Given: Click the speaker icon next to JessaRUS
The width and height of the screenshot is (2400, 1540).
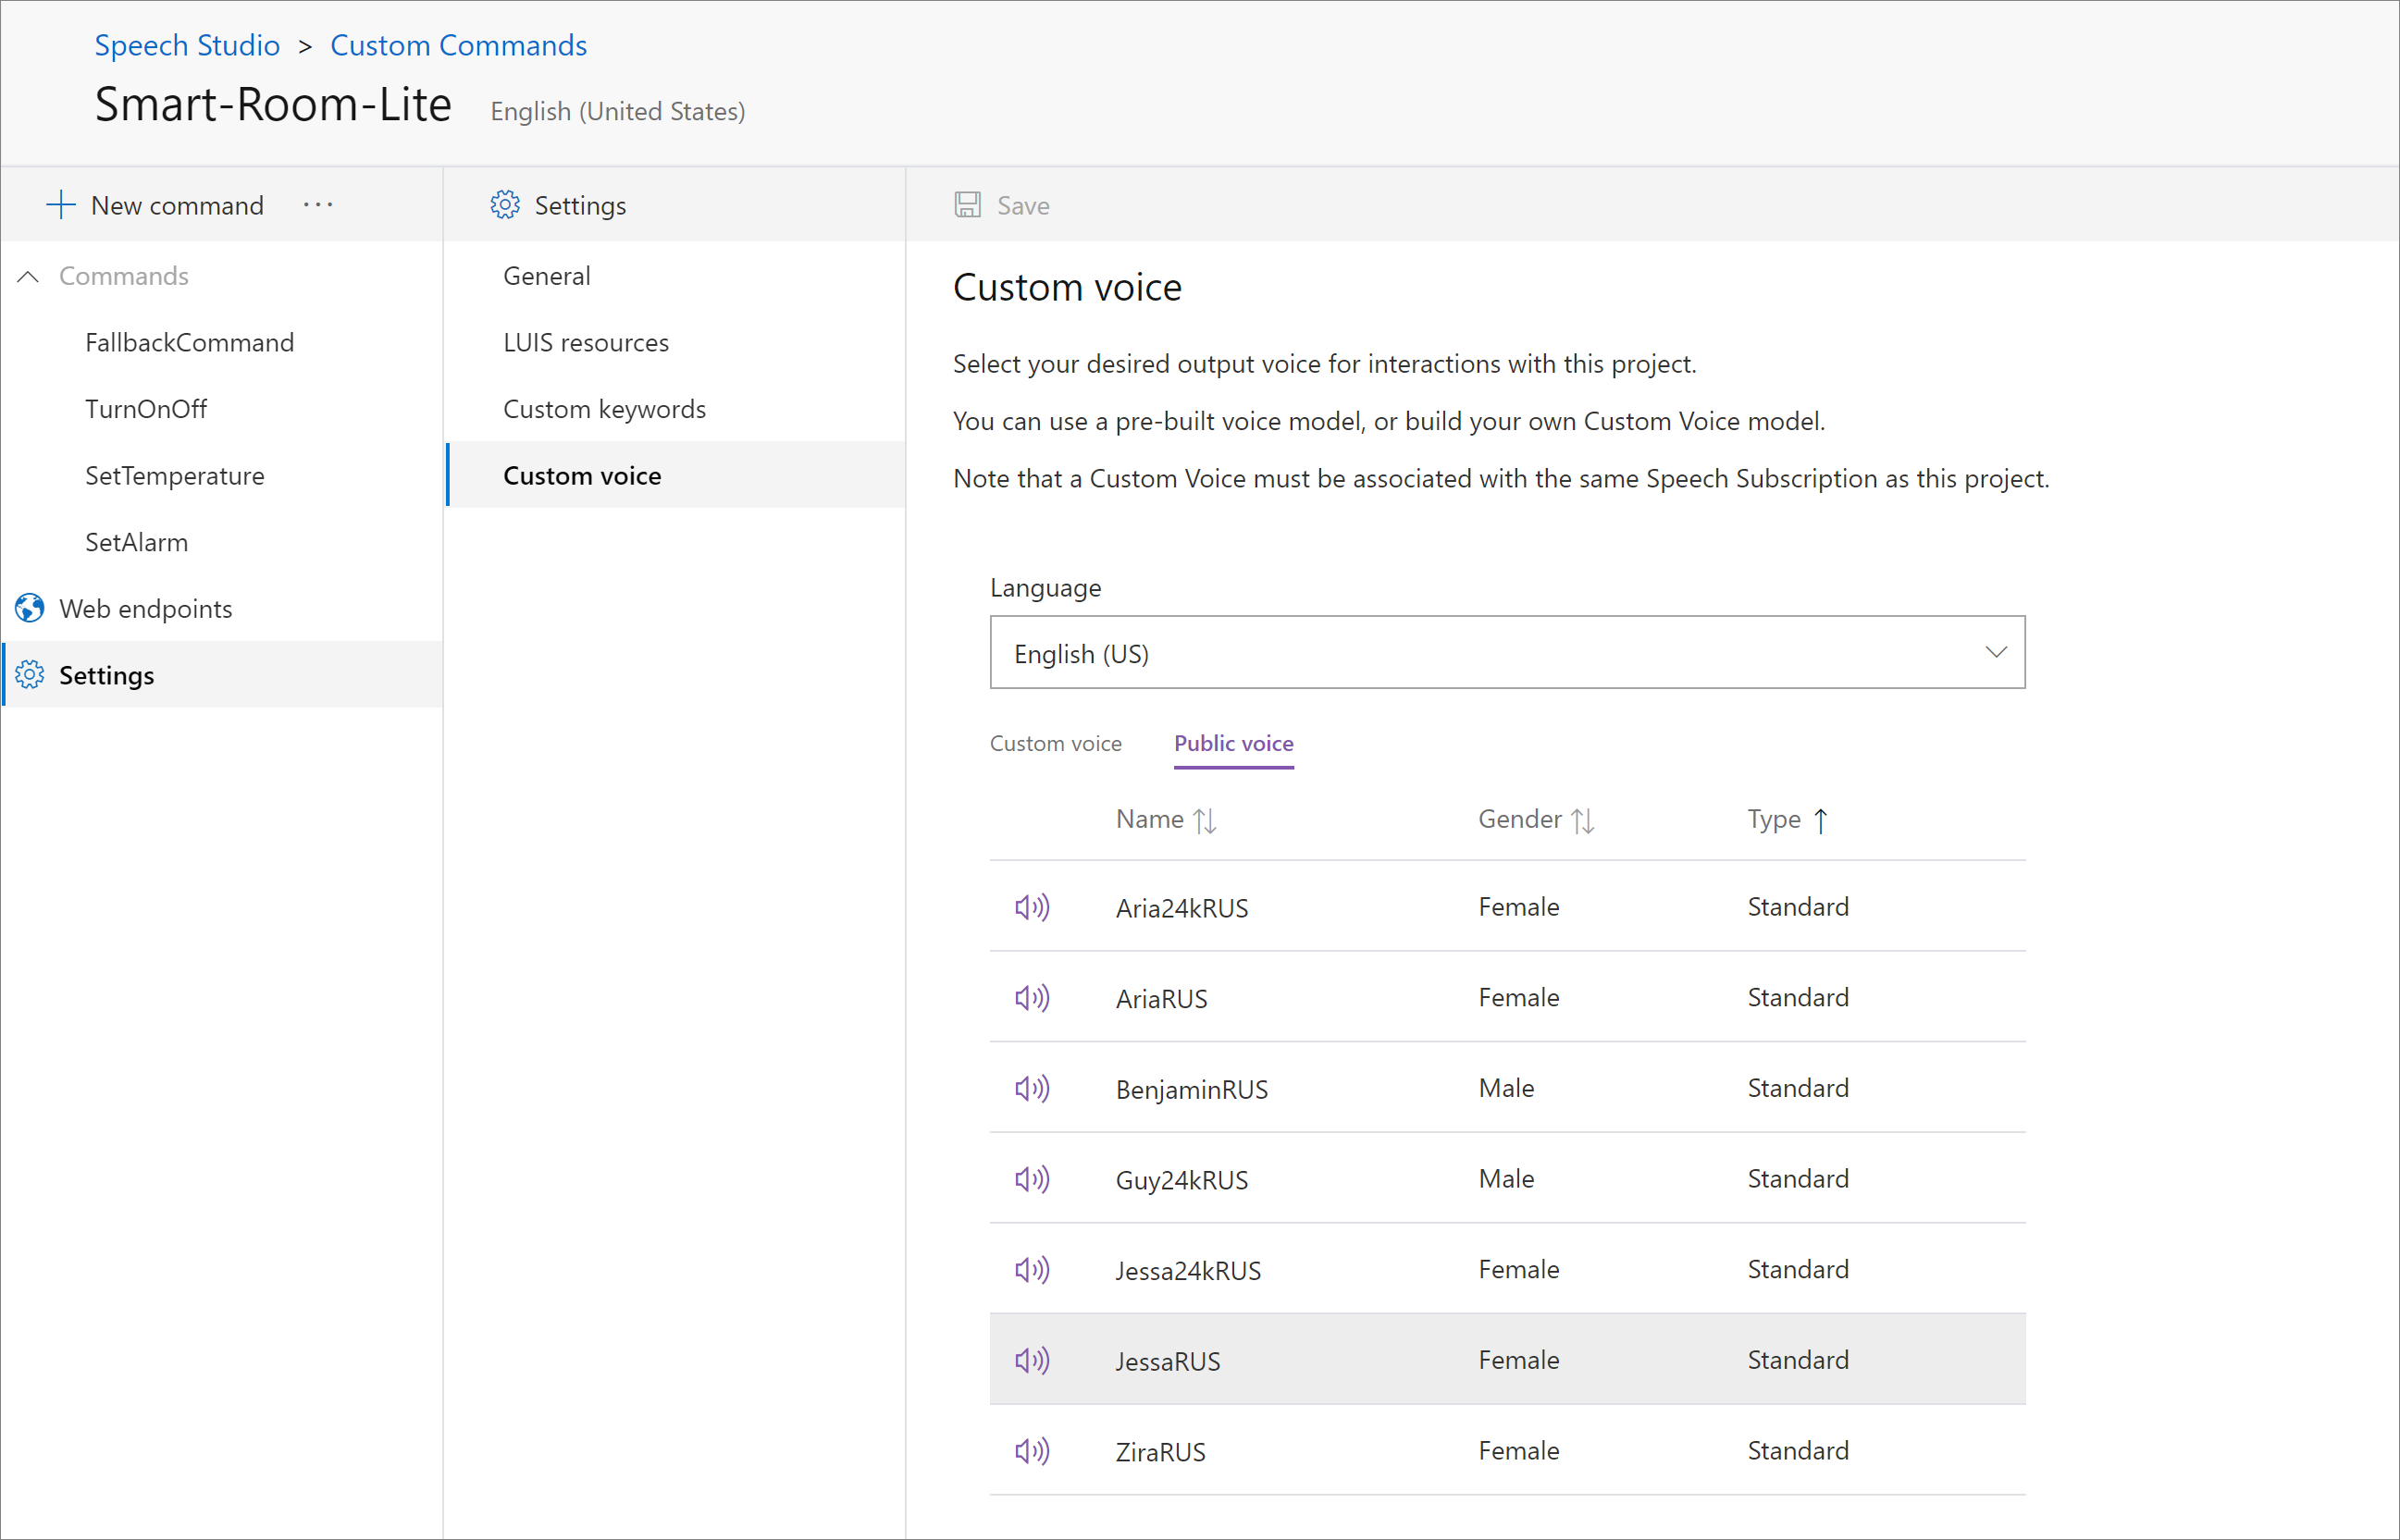Looking at the screenshot, I should 1033,1360.
